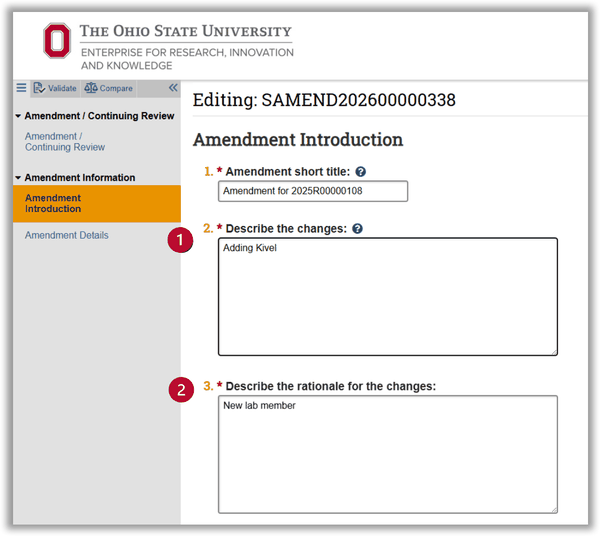Collapse the sidebar with double-chevron icon

(173, 88)
